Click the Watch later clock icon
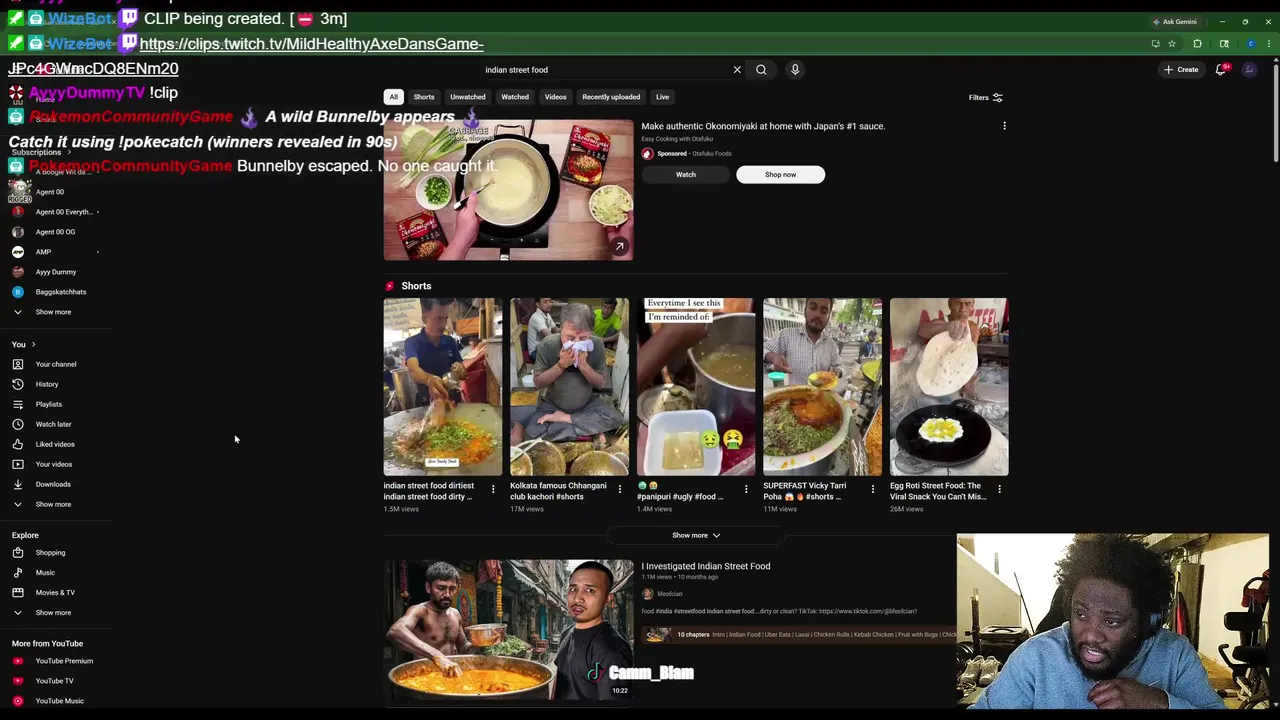Image resolution: width=1280 pixels, height=720 pixels. (x=18, y=424)
